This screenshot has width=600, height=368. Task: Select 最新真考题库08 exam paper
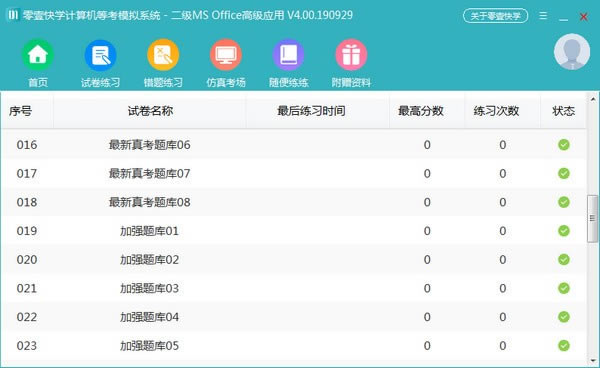coord(150,202)
